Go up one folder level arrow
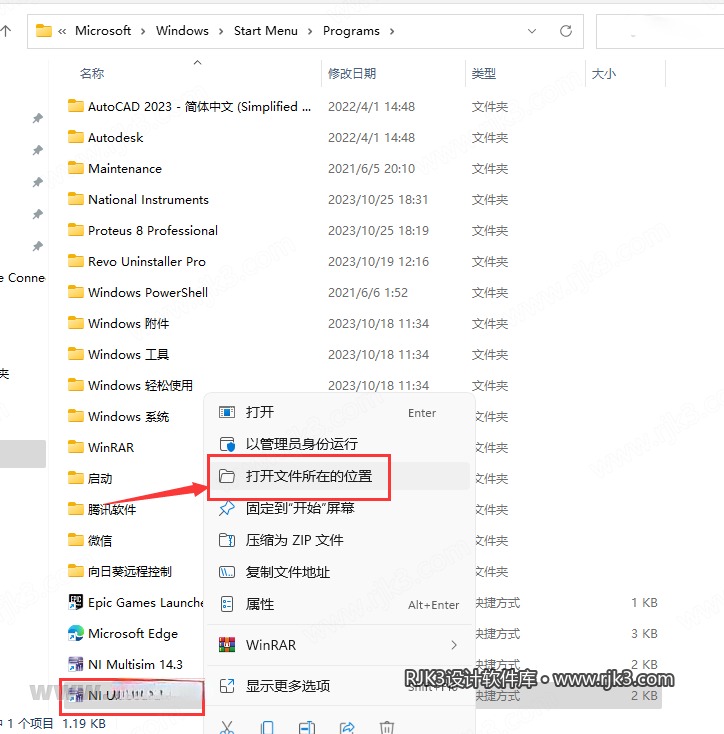The height and width of the screenshot is (734, 724). pos(6,31)
